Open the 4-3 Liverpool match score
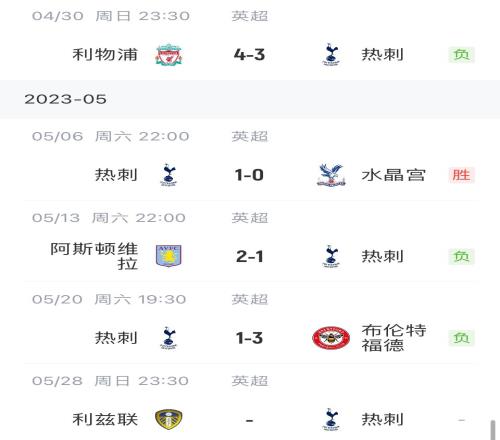Image resolution: width=500 pixels, height=440 pixels. coord(249,55)
